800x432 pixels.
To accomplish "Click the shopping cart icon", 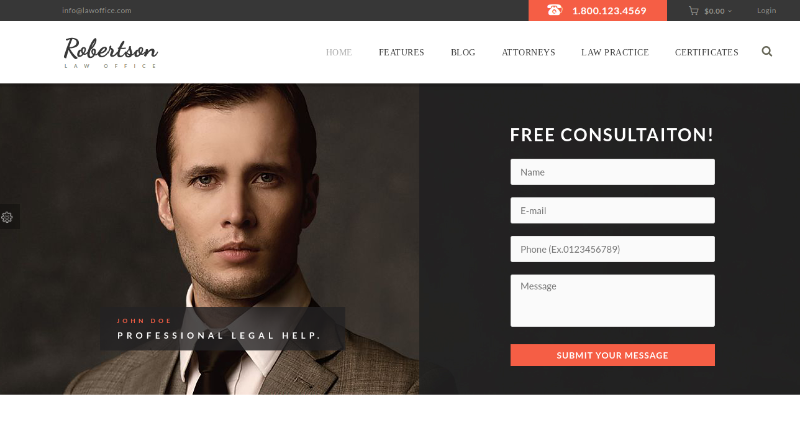I will pos(693,10).
